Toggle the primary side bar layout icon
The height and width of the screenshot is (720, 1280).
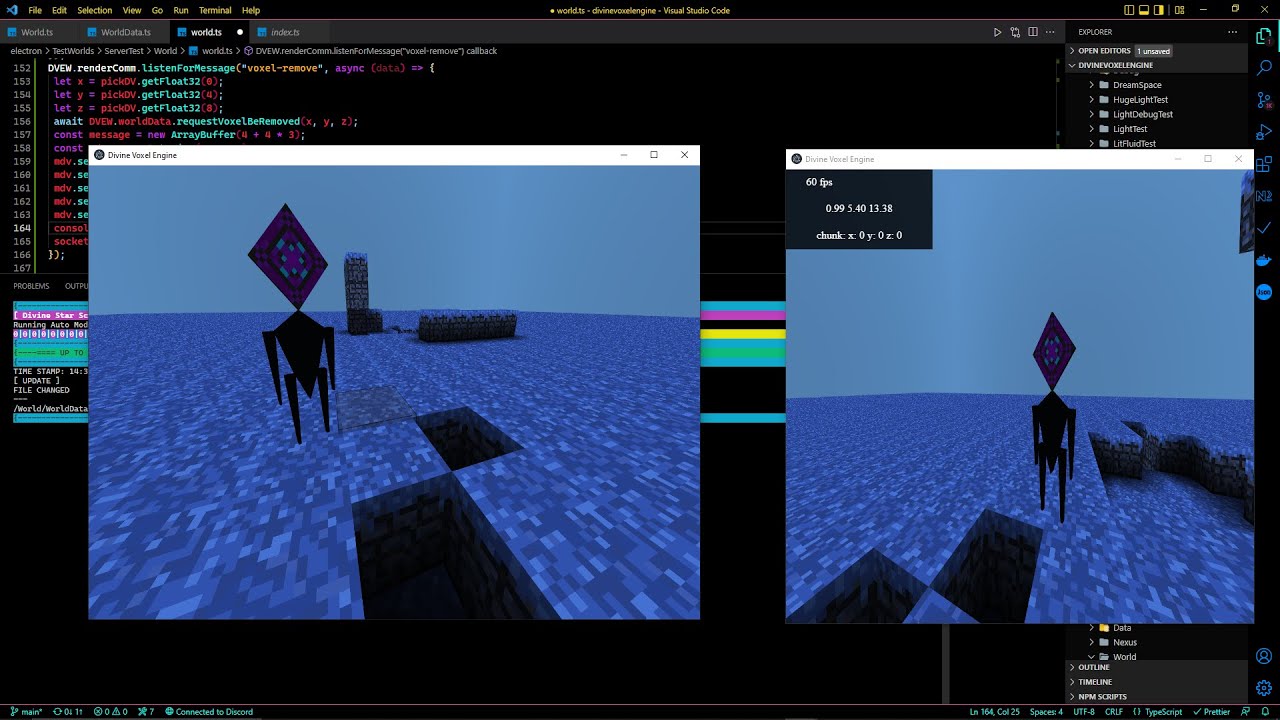(1129, 10)
